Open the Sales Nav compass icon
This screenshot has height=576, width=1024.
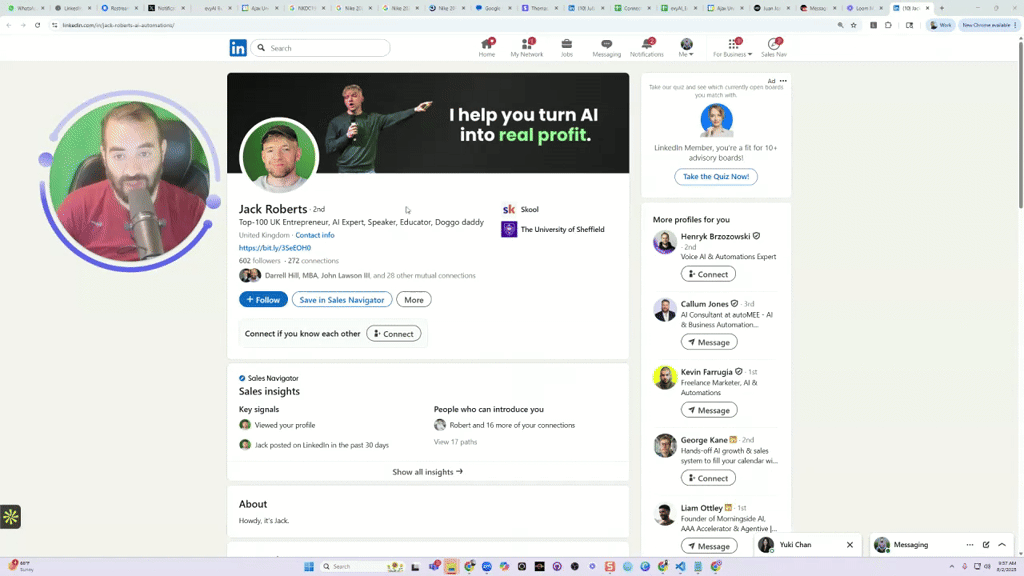point(773,48)
